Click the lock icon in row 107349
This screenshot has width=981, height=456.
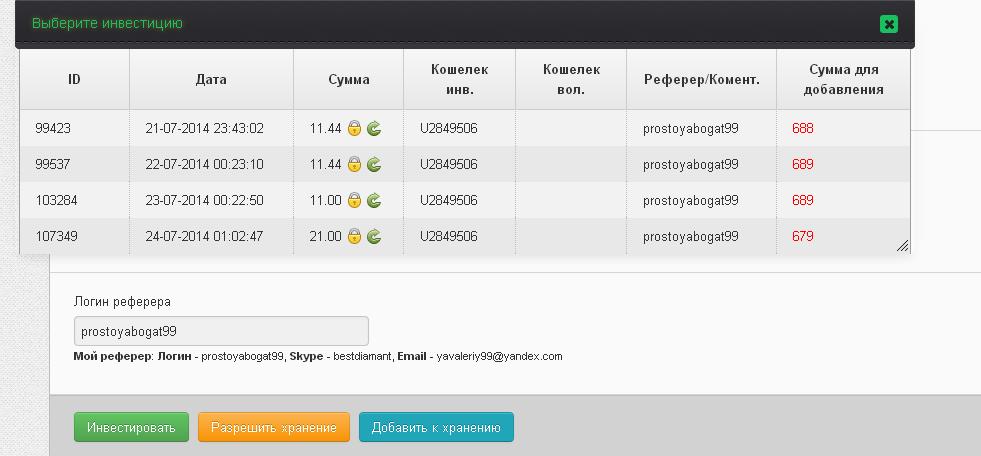tap(355, 236)
